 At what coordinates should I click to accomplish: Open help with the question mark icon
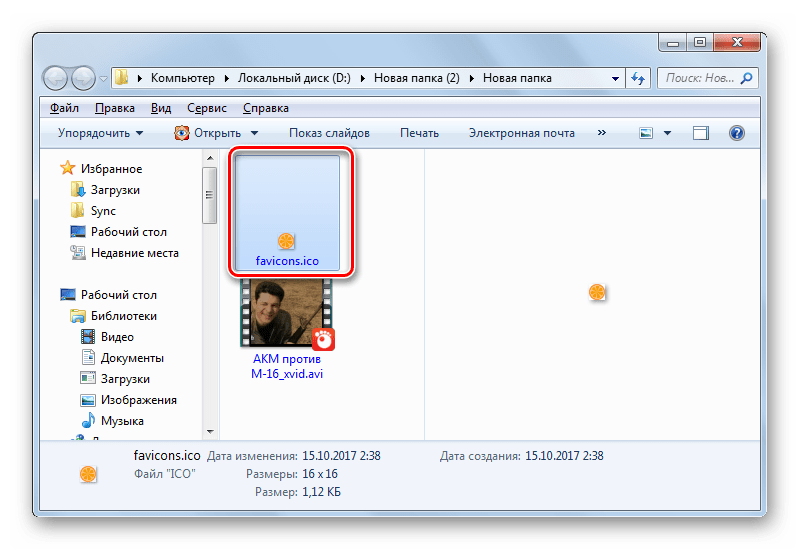[737, 133]
